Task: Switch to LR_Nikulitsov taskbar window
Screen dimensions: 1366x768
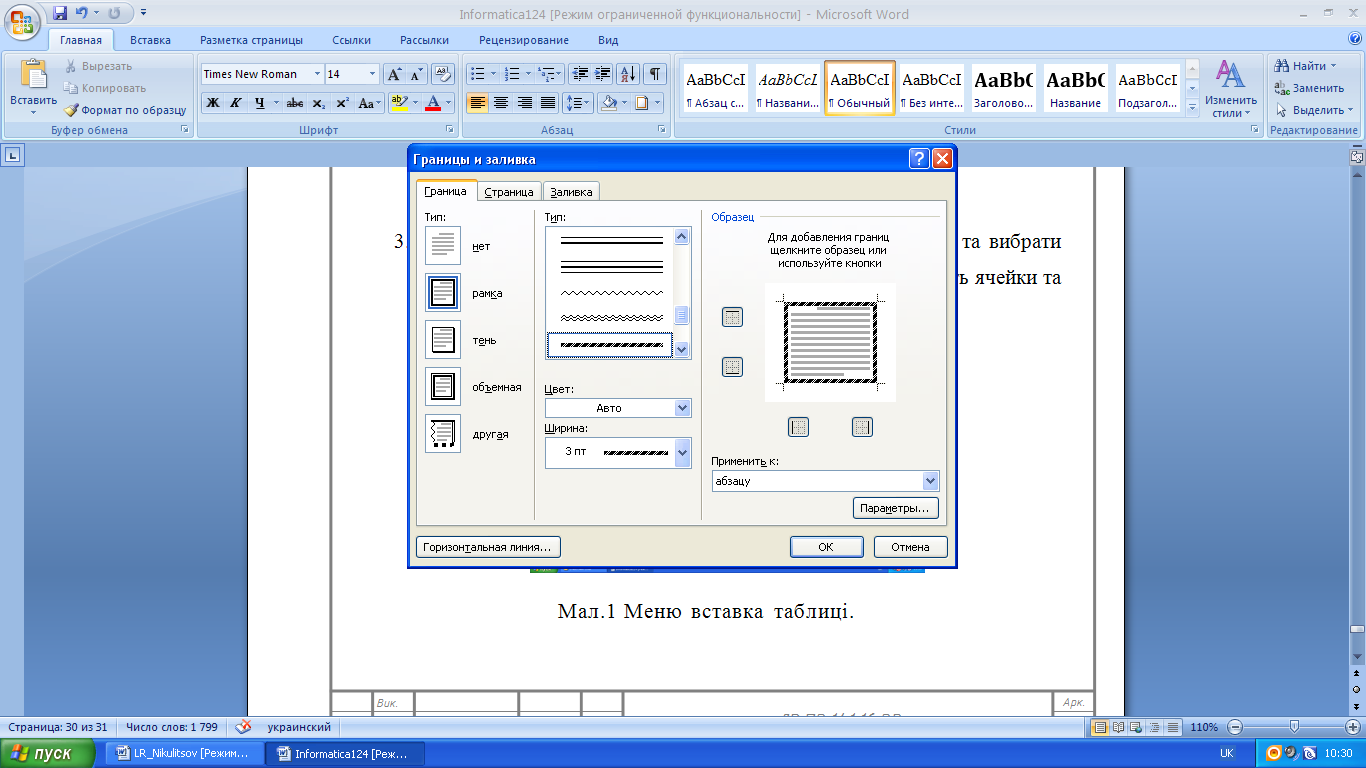Action: 185,753
